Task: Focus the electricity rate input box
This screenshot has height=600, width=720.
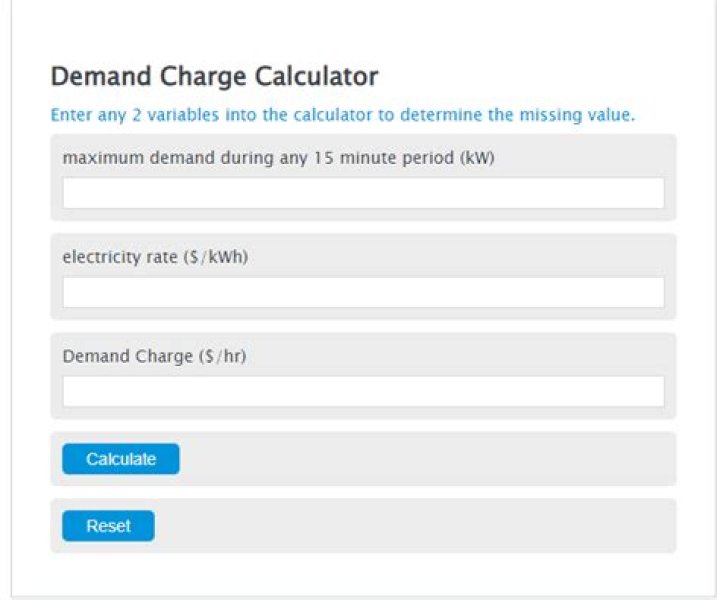Action: click(x=363, y=292)
